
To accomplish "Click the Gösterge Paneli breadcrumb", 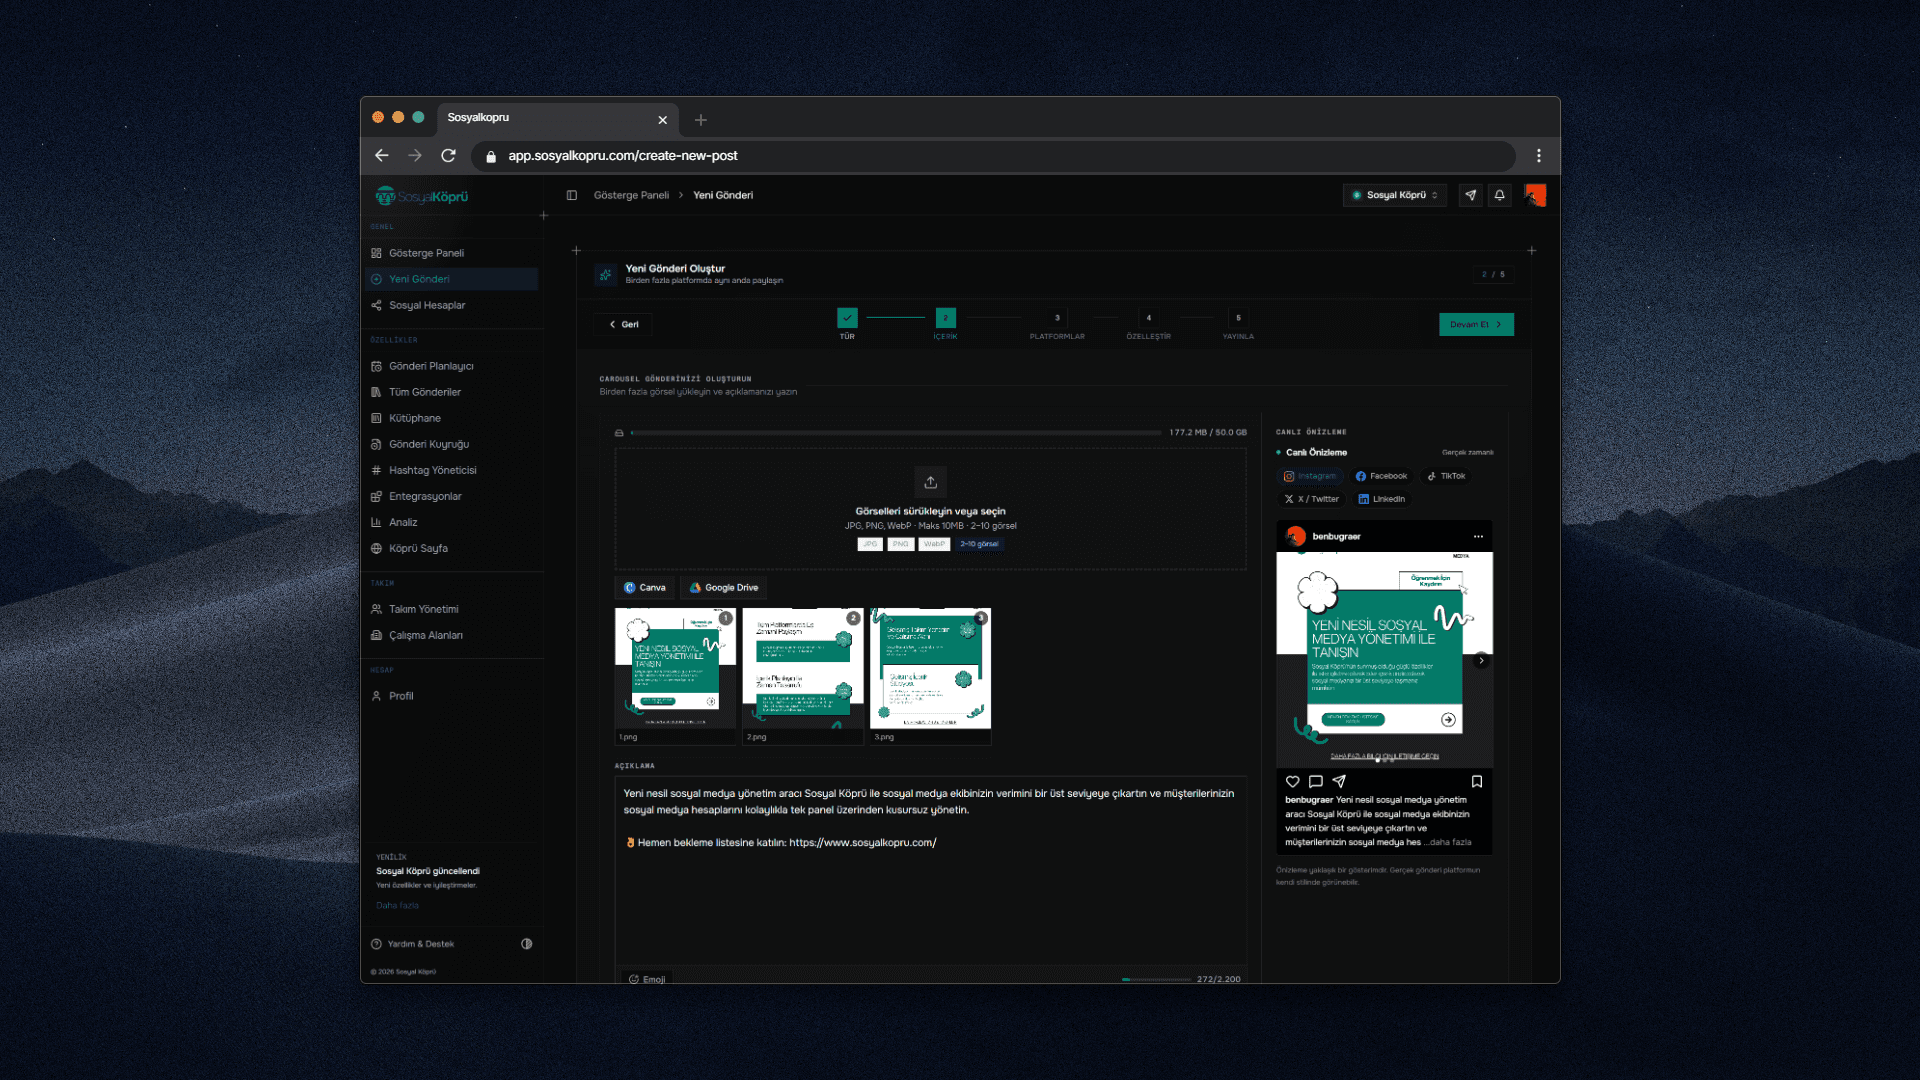I will (631, 195).
